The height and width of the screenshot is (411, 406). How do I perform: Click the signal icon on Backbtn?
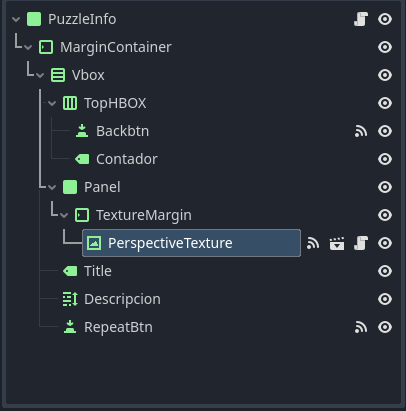(361, 131)
